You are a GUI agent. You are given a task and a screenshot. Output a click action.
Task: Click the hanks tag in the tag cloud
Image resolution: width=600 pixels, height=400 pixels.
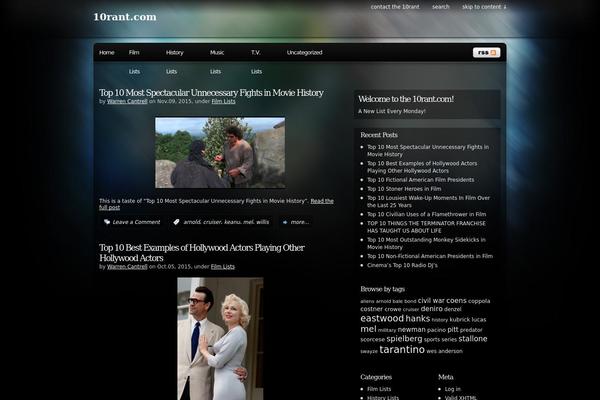click(417, 318)
